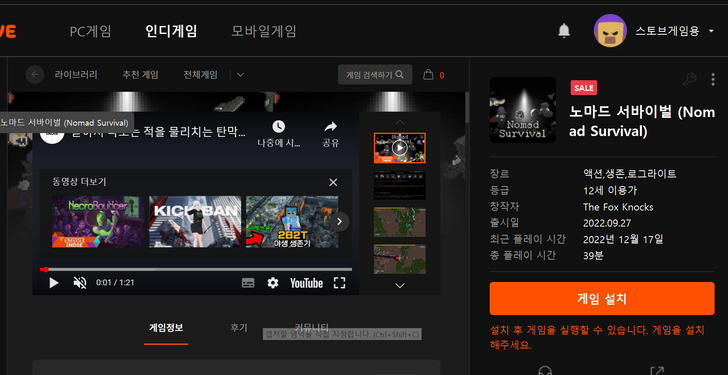This screenshot has width=728, height=375.
Task: Click the last played date 2022년 12월 17일
Action: pos(623,239)
